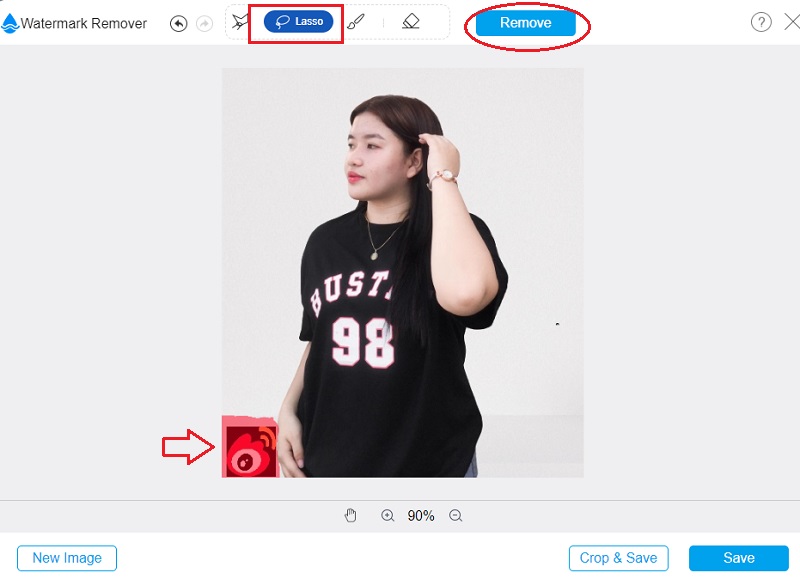Open the help question mark
Screen dimensions: 800x579
click(x=763, y=20)
